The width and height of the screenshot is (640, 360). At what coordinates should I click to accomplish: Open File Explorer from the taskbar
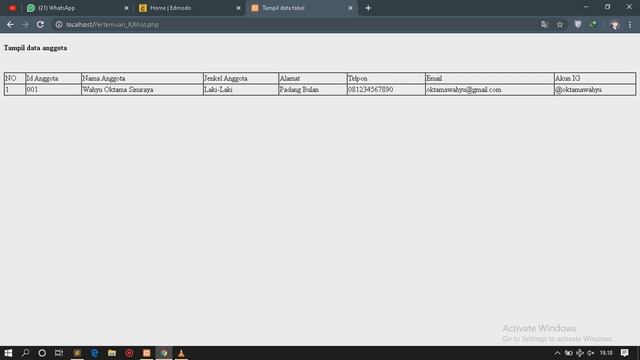(112, 353)
